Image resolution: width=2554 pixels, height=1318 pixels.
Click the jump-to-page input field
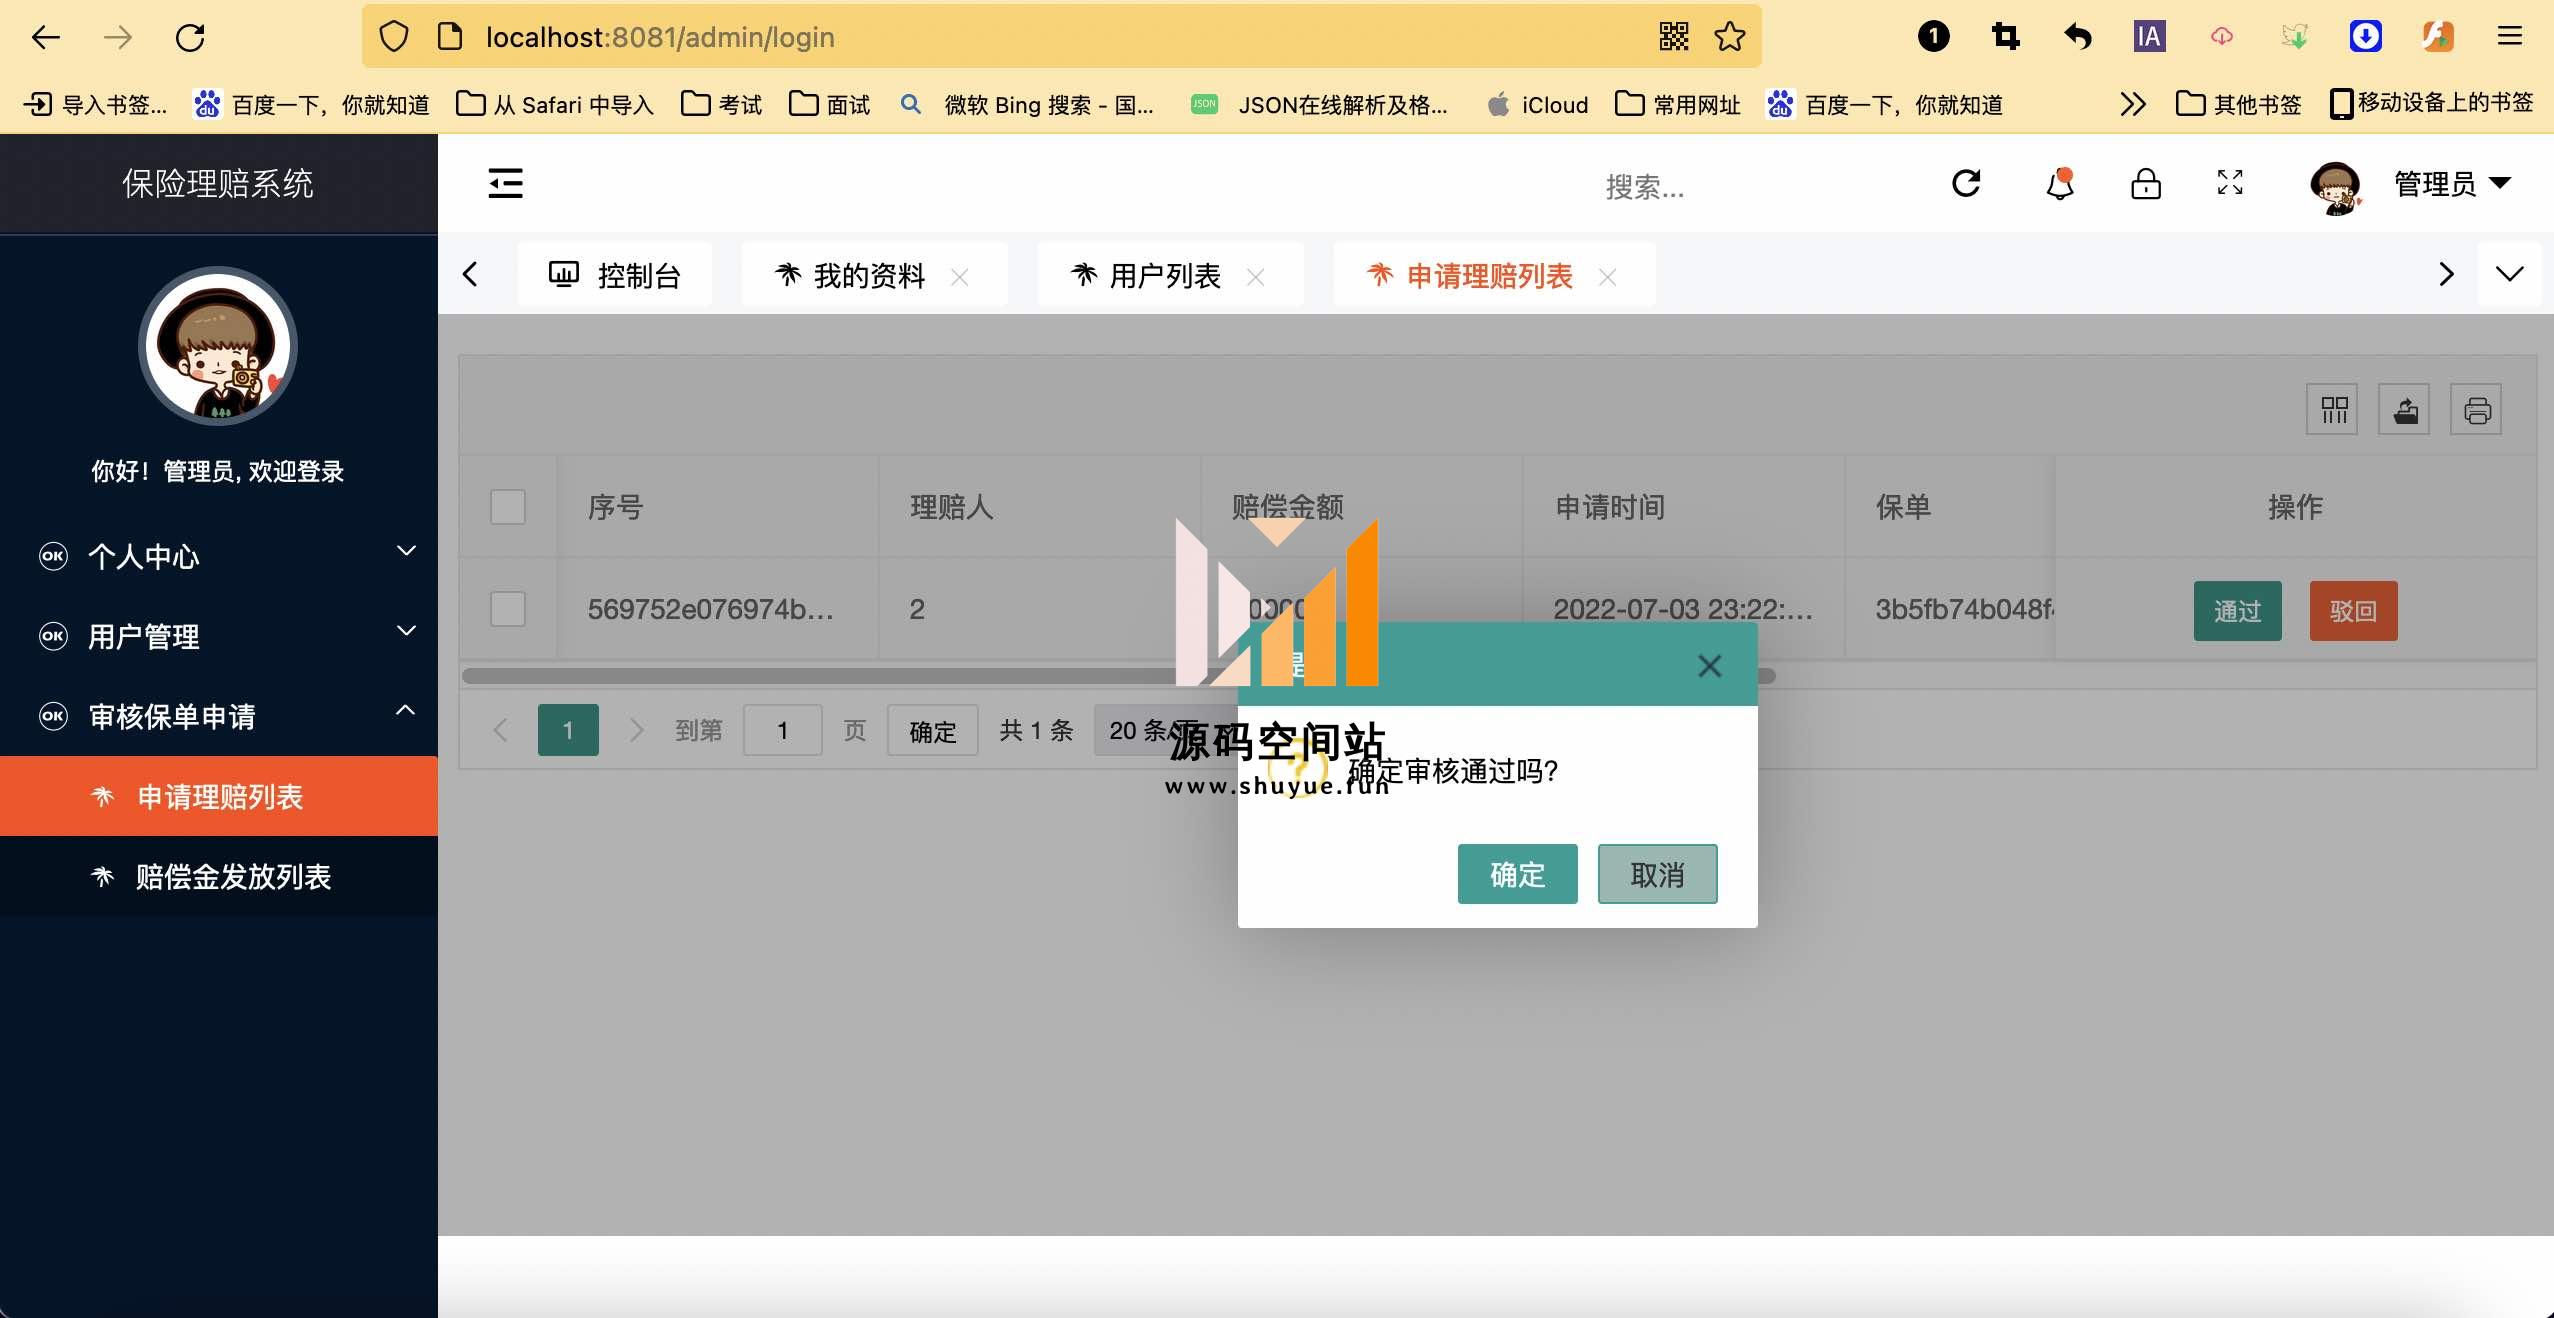click(x=783, y=730)
